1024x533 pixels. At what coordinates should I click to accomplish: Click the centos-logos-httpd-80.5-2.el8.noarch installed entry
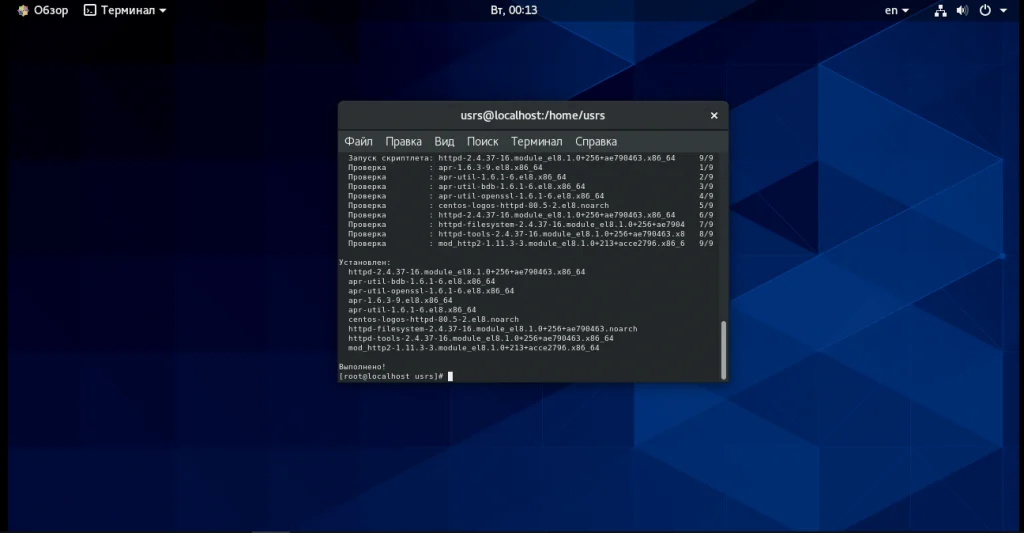click(x=434, y=319)
